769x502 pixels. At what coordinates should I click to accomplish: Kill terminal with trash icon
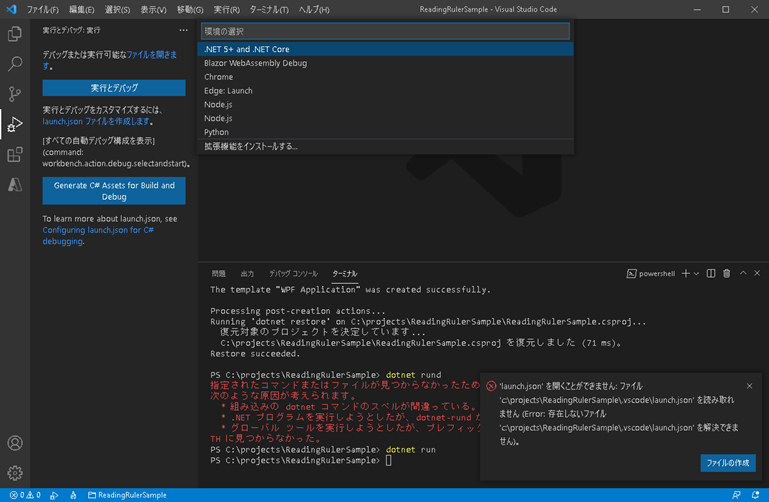(727, 274)
